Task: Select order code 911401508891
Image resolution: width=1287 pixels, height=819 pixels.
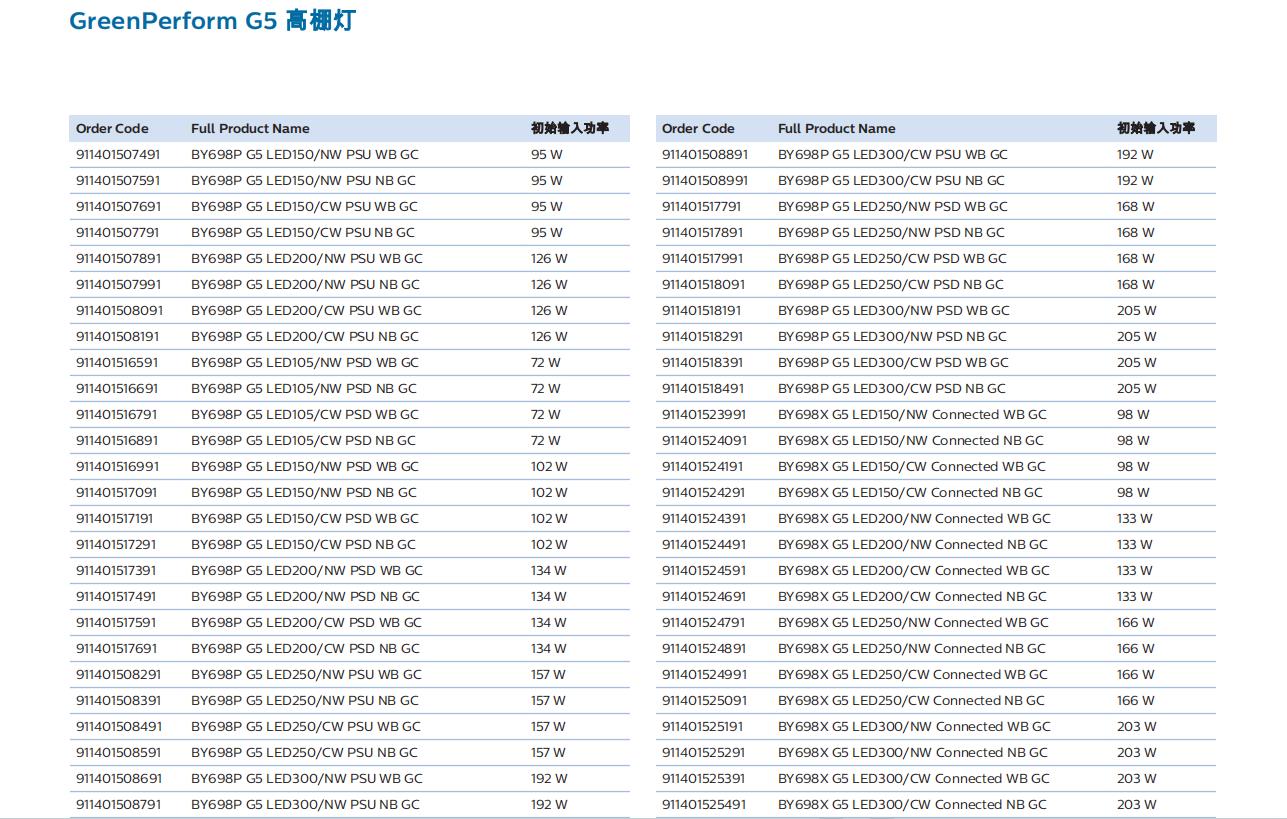Action: click(x=705, y=155)
